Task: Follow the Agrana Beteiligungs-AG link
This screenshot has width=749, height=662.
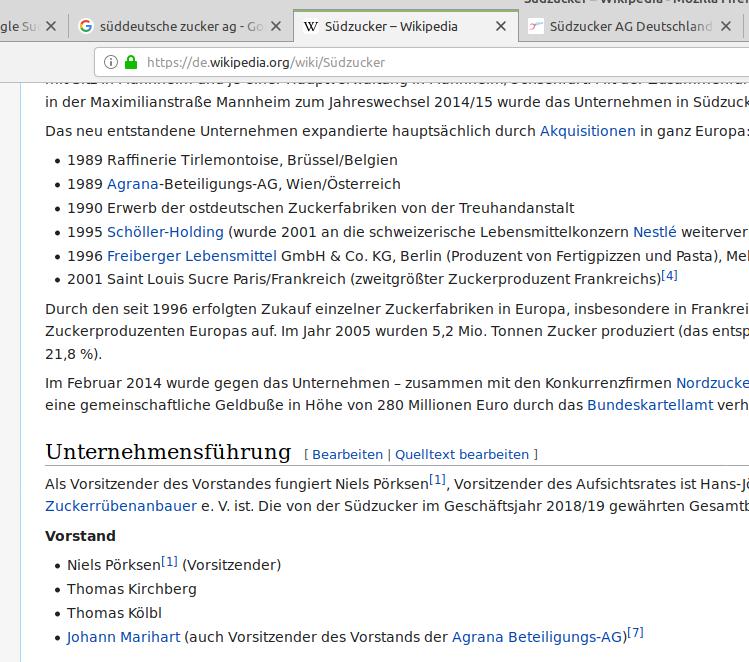Action: (x=537, y=637)
